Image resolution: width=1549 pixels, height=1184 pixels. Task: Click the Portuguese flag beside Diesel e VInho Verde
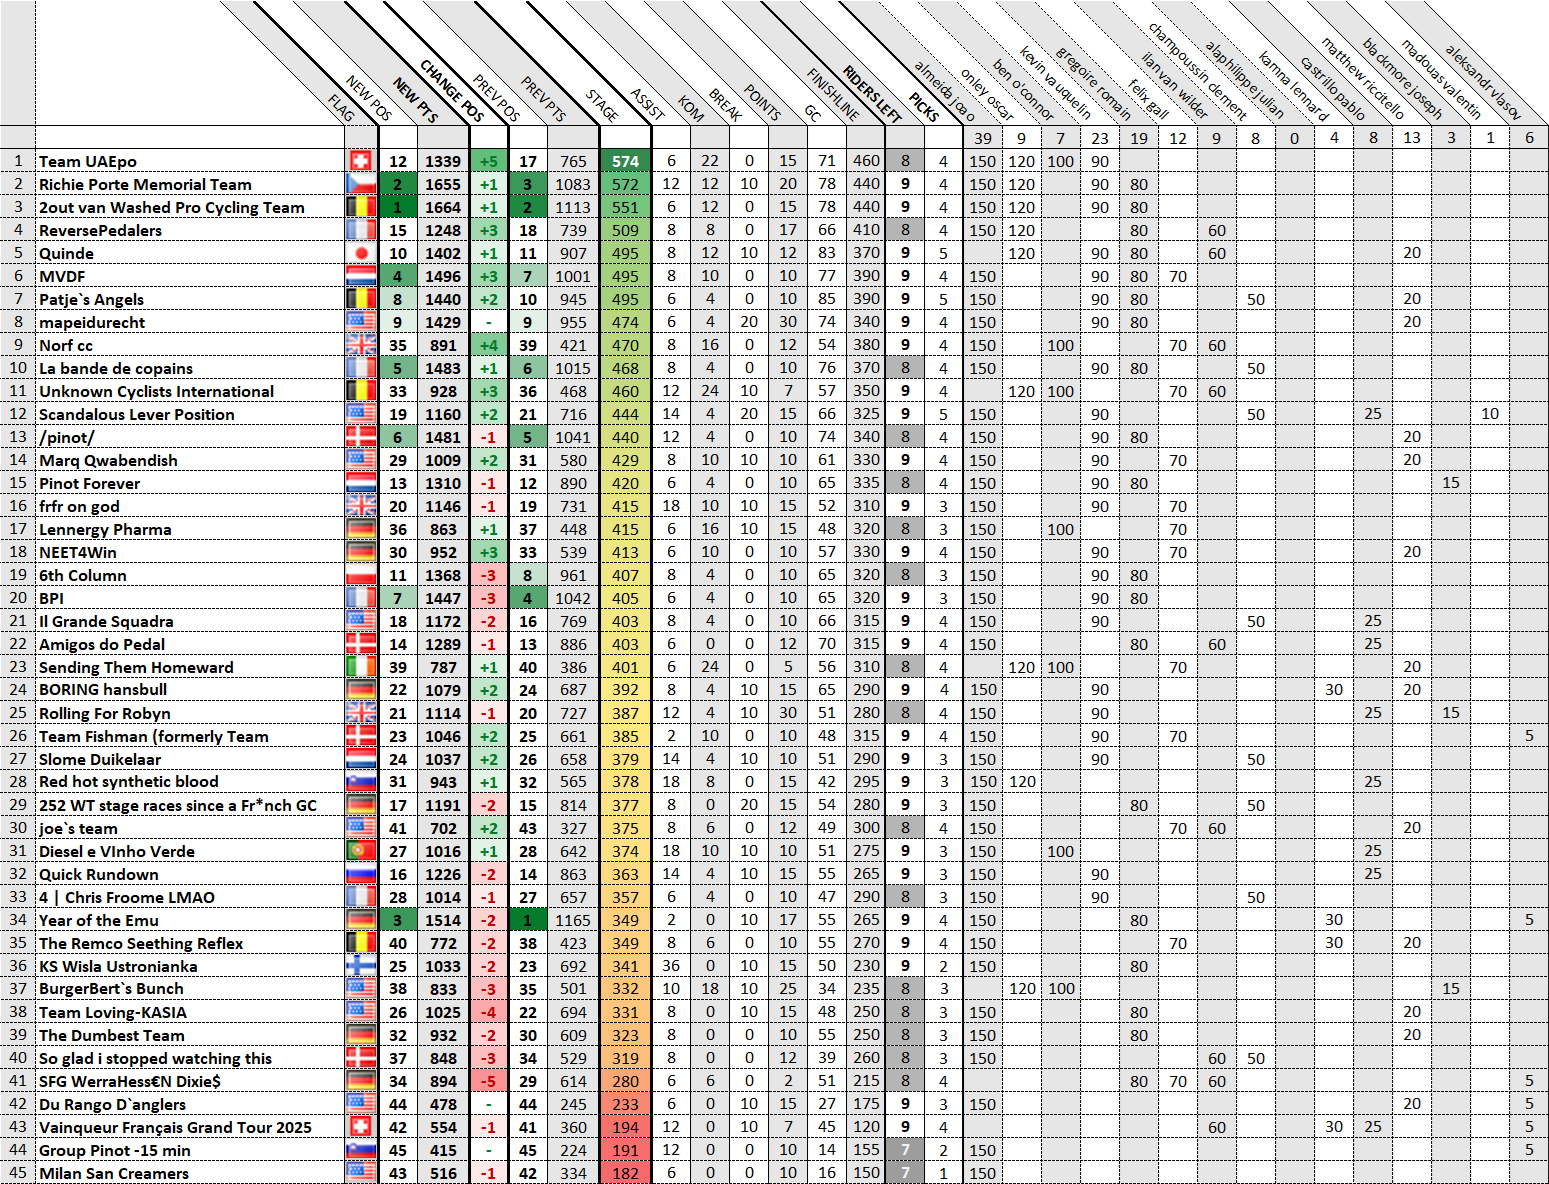click(x=361, y=851)
